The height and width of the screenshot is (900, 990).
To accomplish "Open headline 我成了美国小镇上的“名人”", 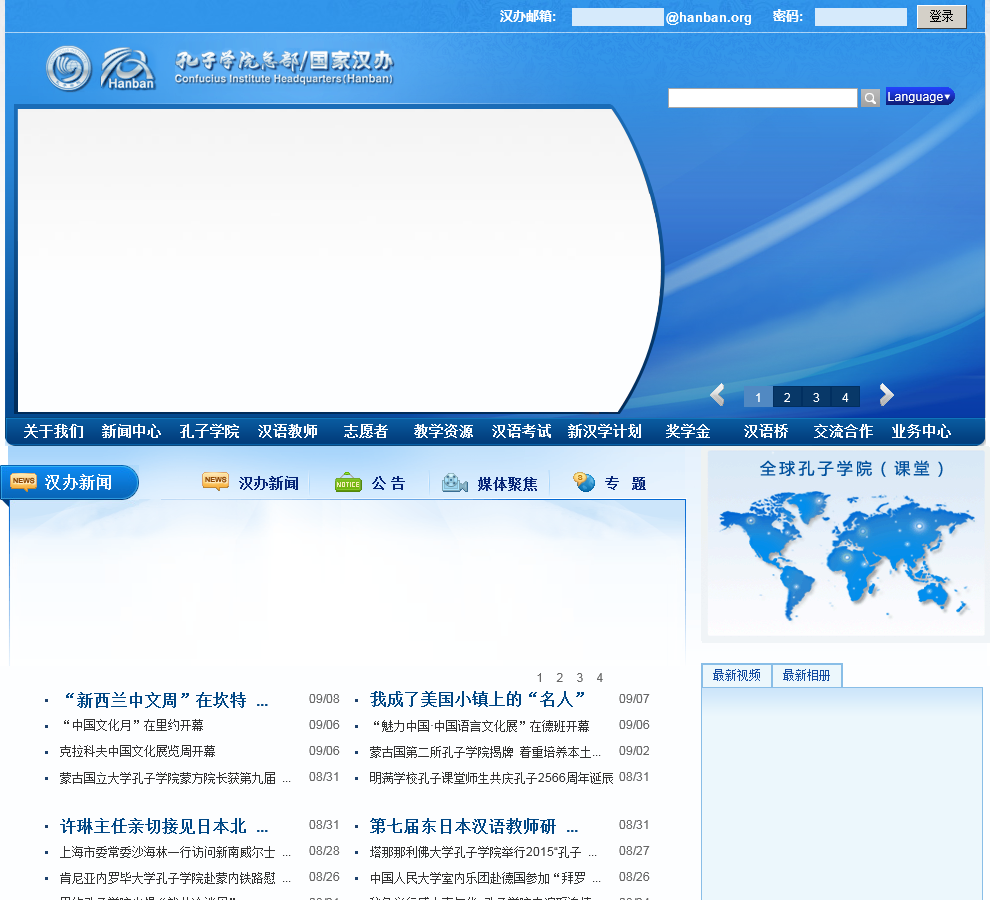I will coord(478,699).
